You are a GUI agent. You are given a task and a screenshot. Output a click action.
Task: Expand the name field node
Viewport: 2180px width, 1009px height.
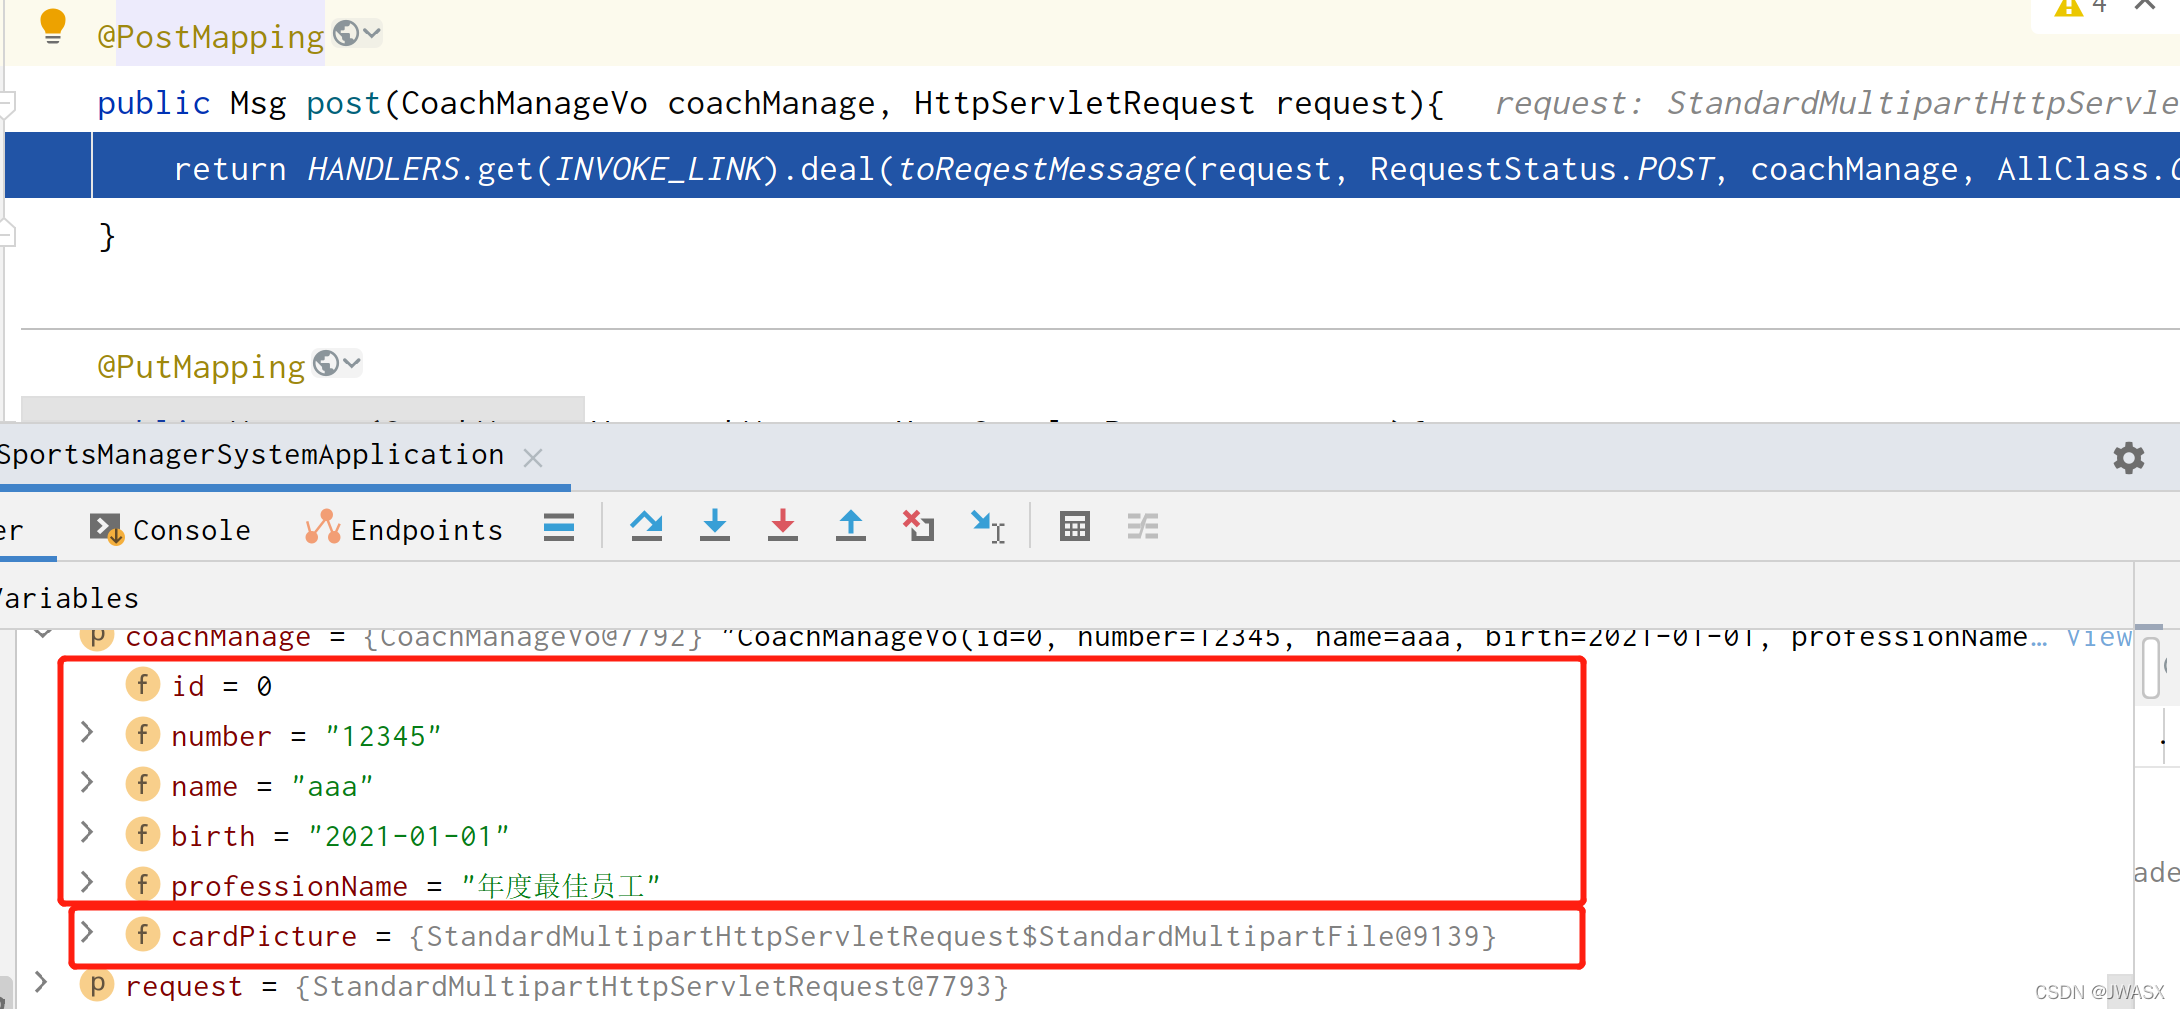pos(87,783)
